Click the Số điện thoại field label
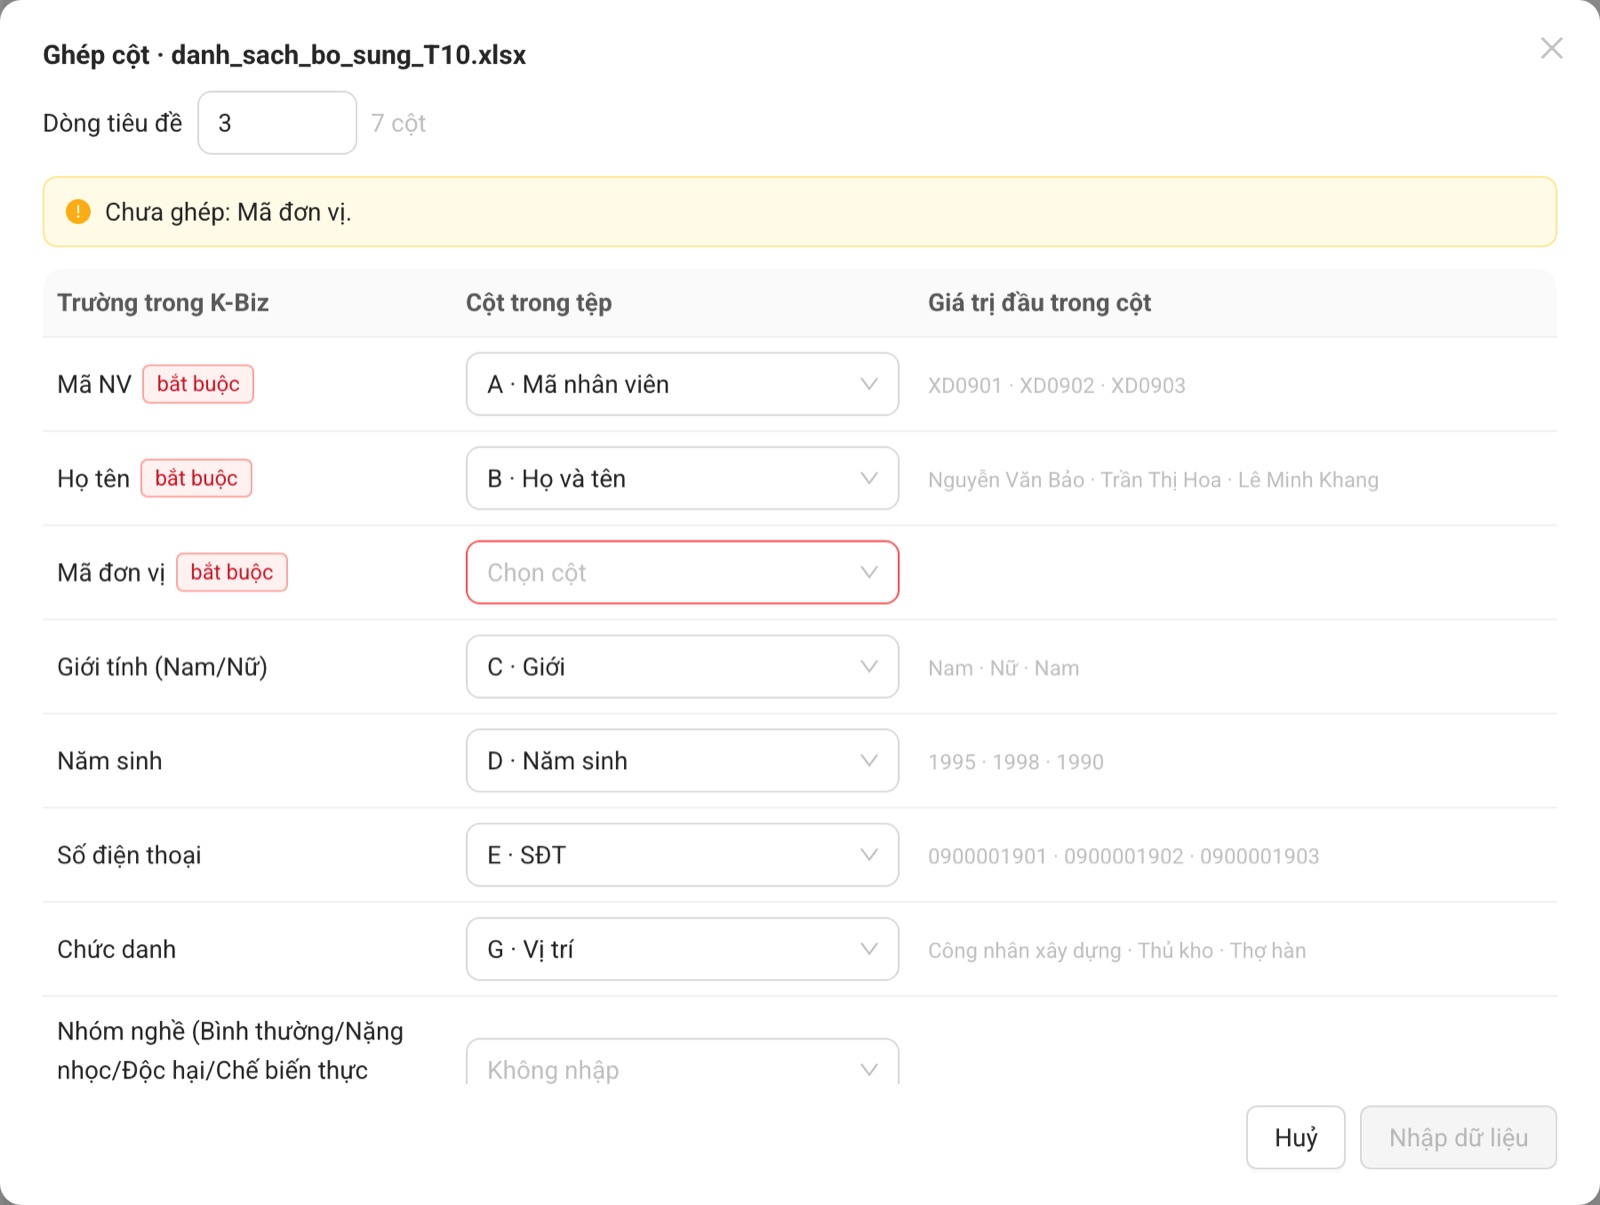Viewport: 1600px width, 1205px height. coord(129,855)
